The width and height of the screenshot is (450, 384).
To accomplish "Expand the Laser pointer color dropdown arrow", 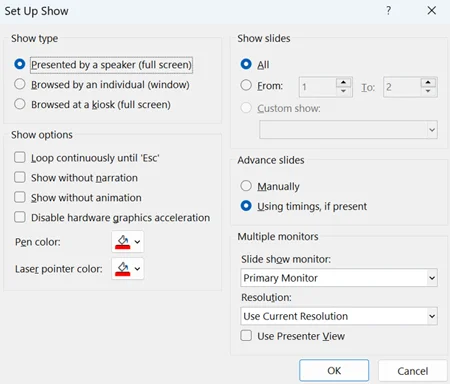I will [x=137, y=269].
